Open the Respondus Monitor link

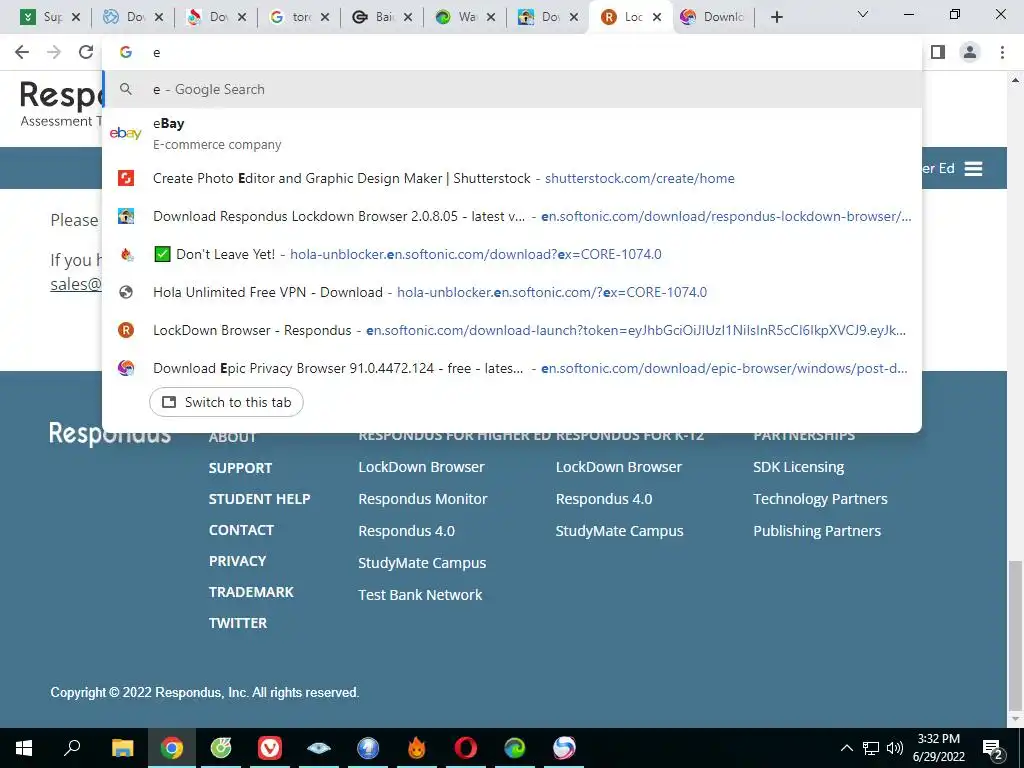click(423, 499)
